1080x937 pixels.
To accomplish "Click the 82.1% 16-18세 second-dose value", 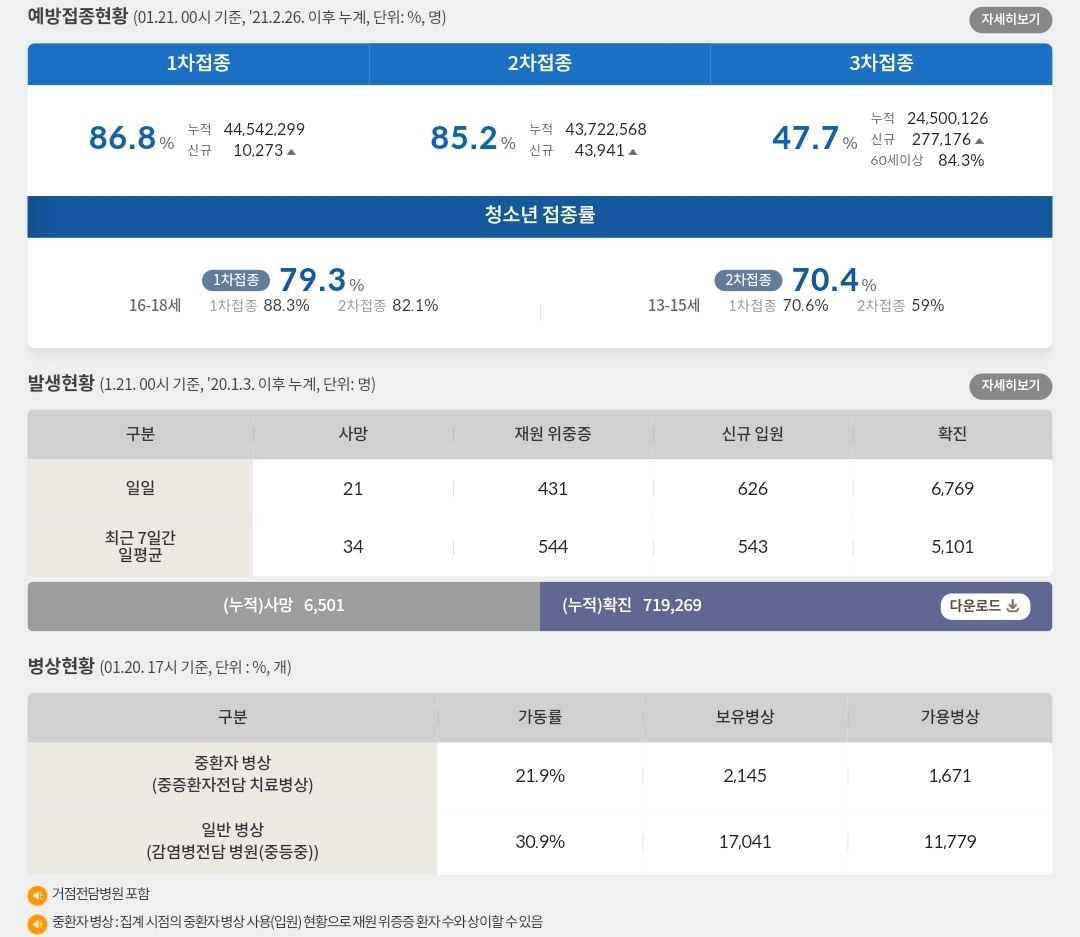I will click(415, 305).
